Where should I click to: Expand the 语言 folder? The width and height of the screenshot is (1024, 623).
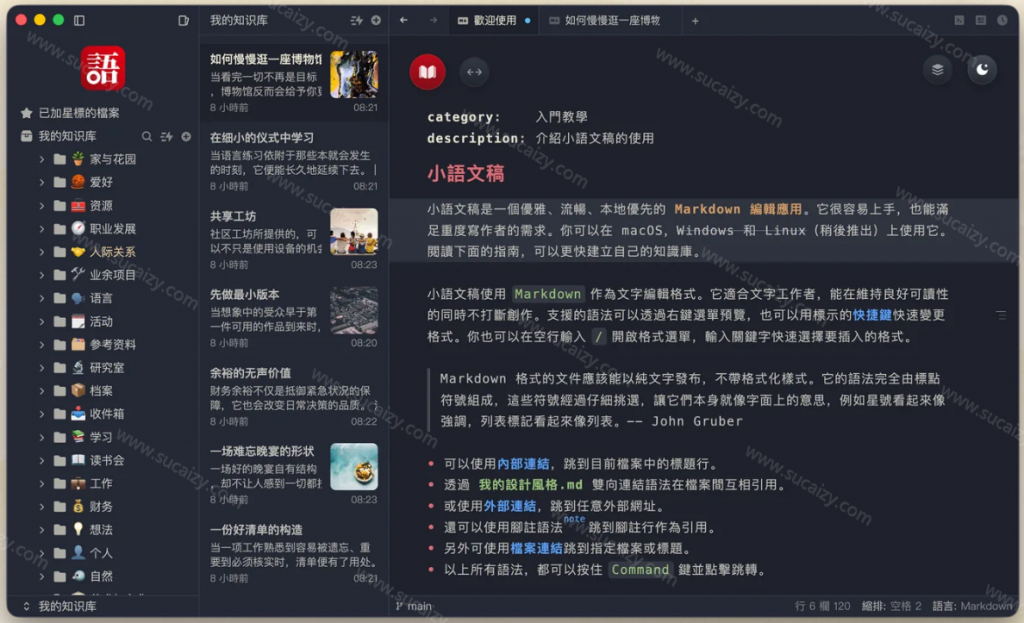pyautogui.click(x=42, y=298)
